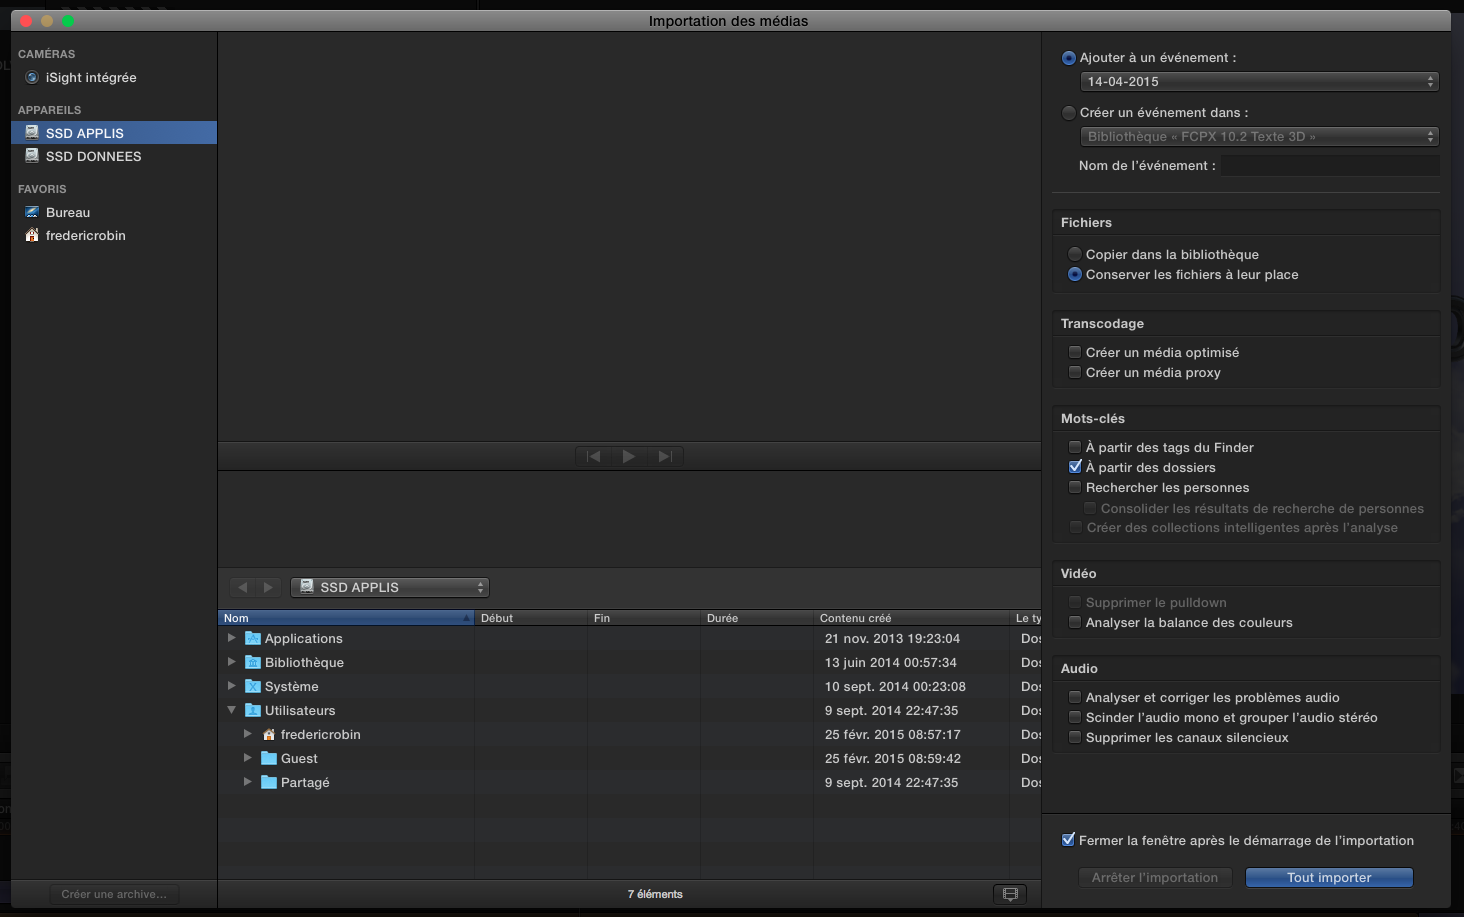Uncheck À partir des dossiers option
Viewport: 1464px width, 917px height.
coord(1075,468)
